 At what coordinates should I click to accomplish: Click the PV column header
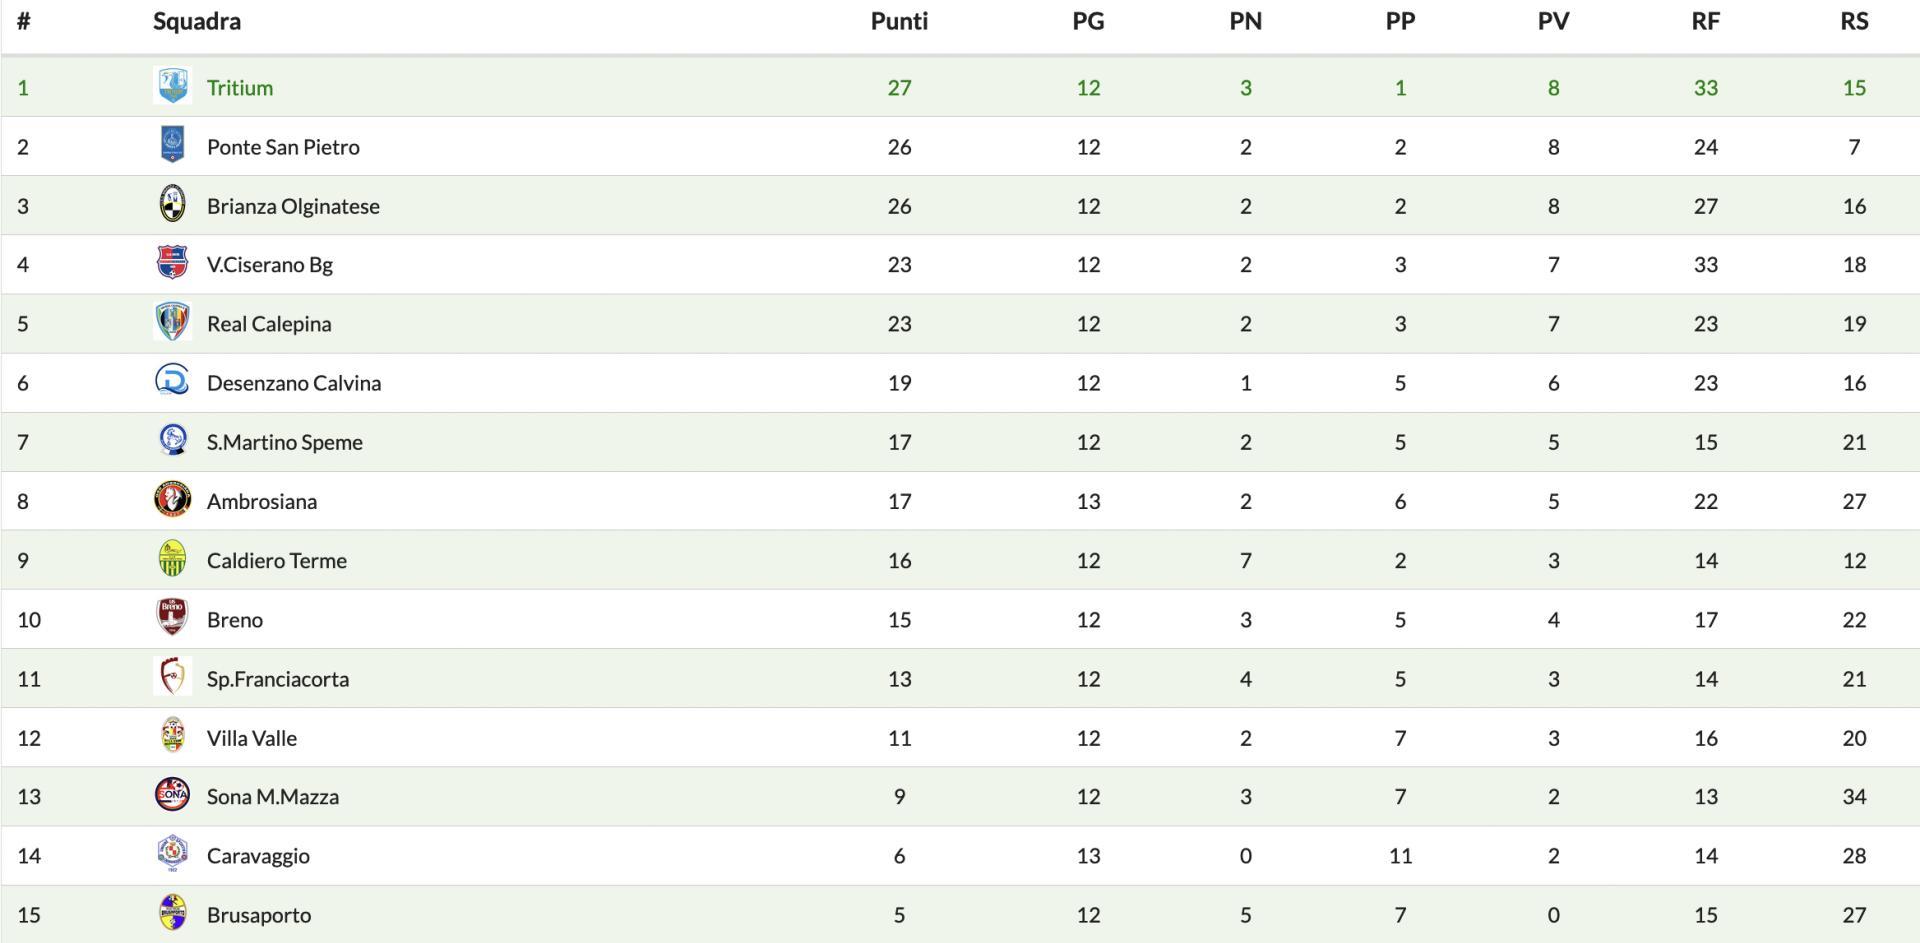[1553, 21]
